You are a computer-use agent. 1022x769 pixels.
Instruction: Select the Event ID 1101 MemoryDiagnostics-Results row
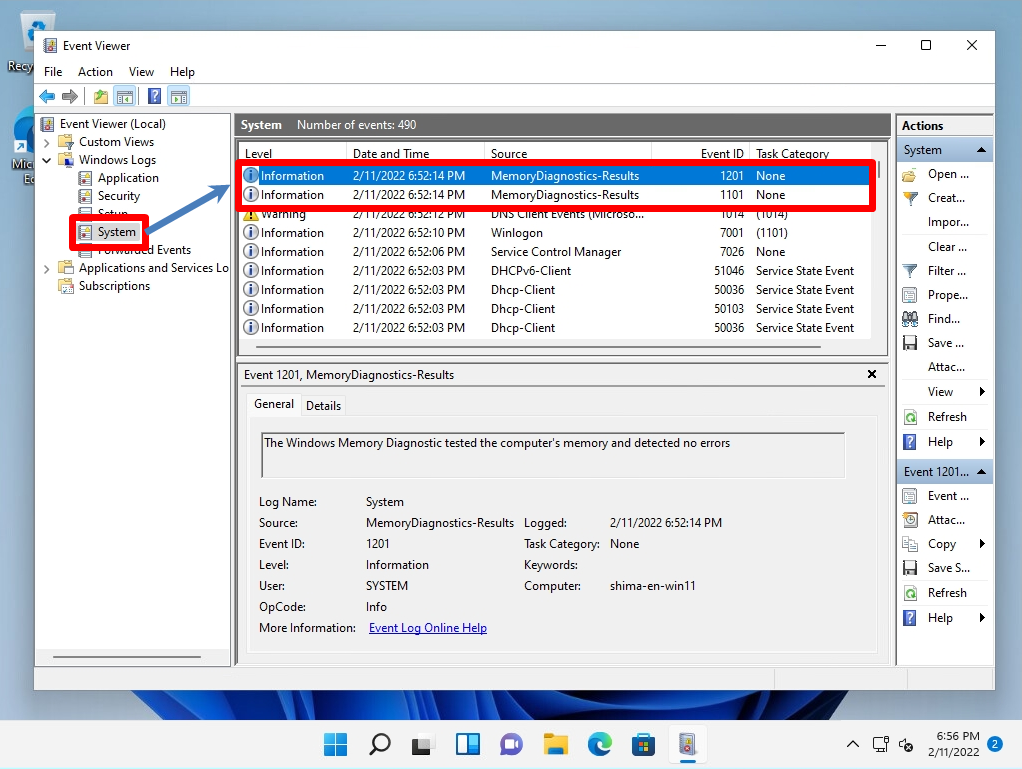coord(555,195)
